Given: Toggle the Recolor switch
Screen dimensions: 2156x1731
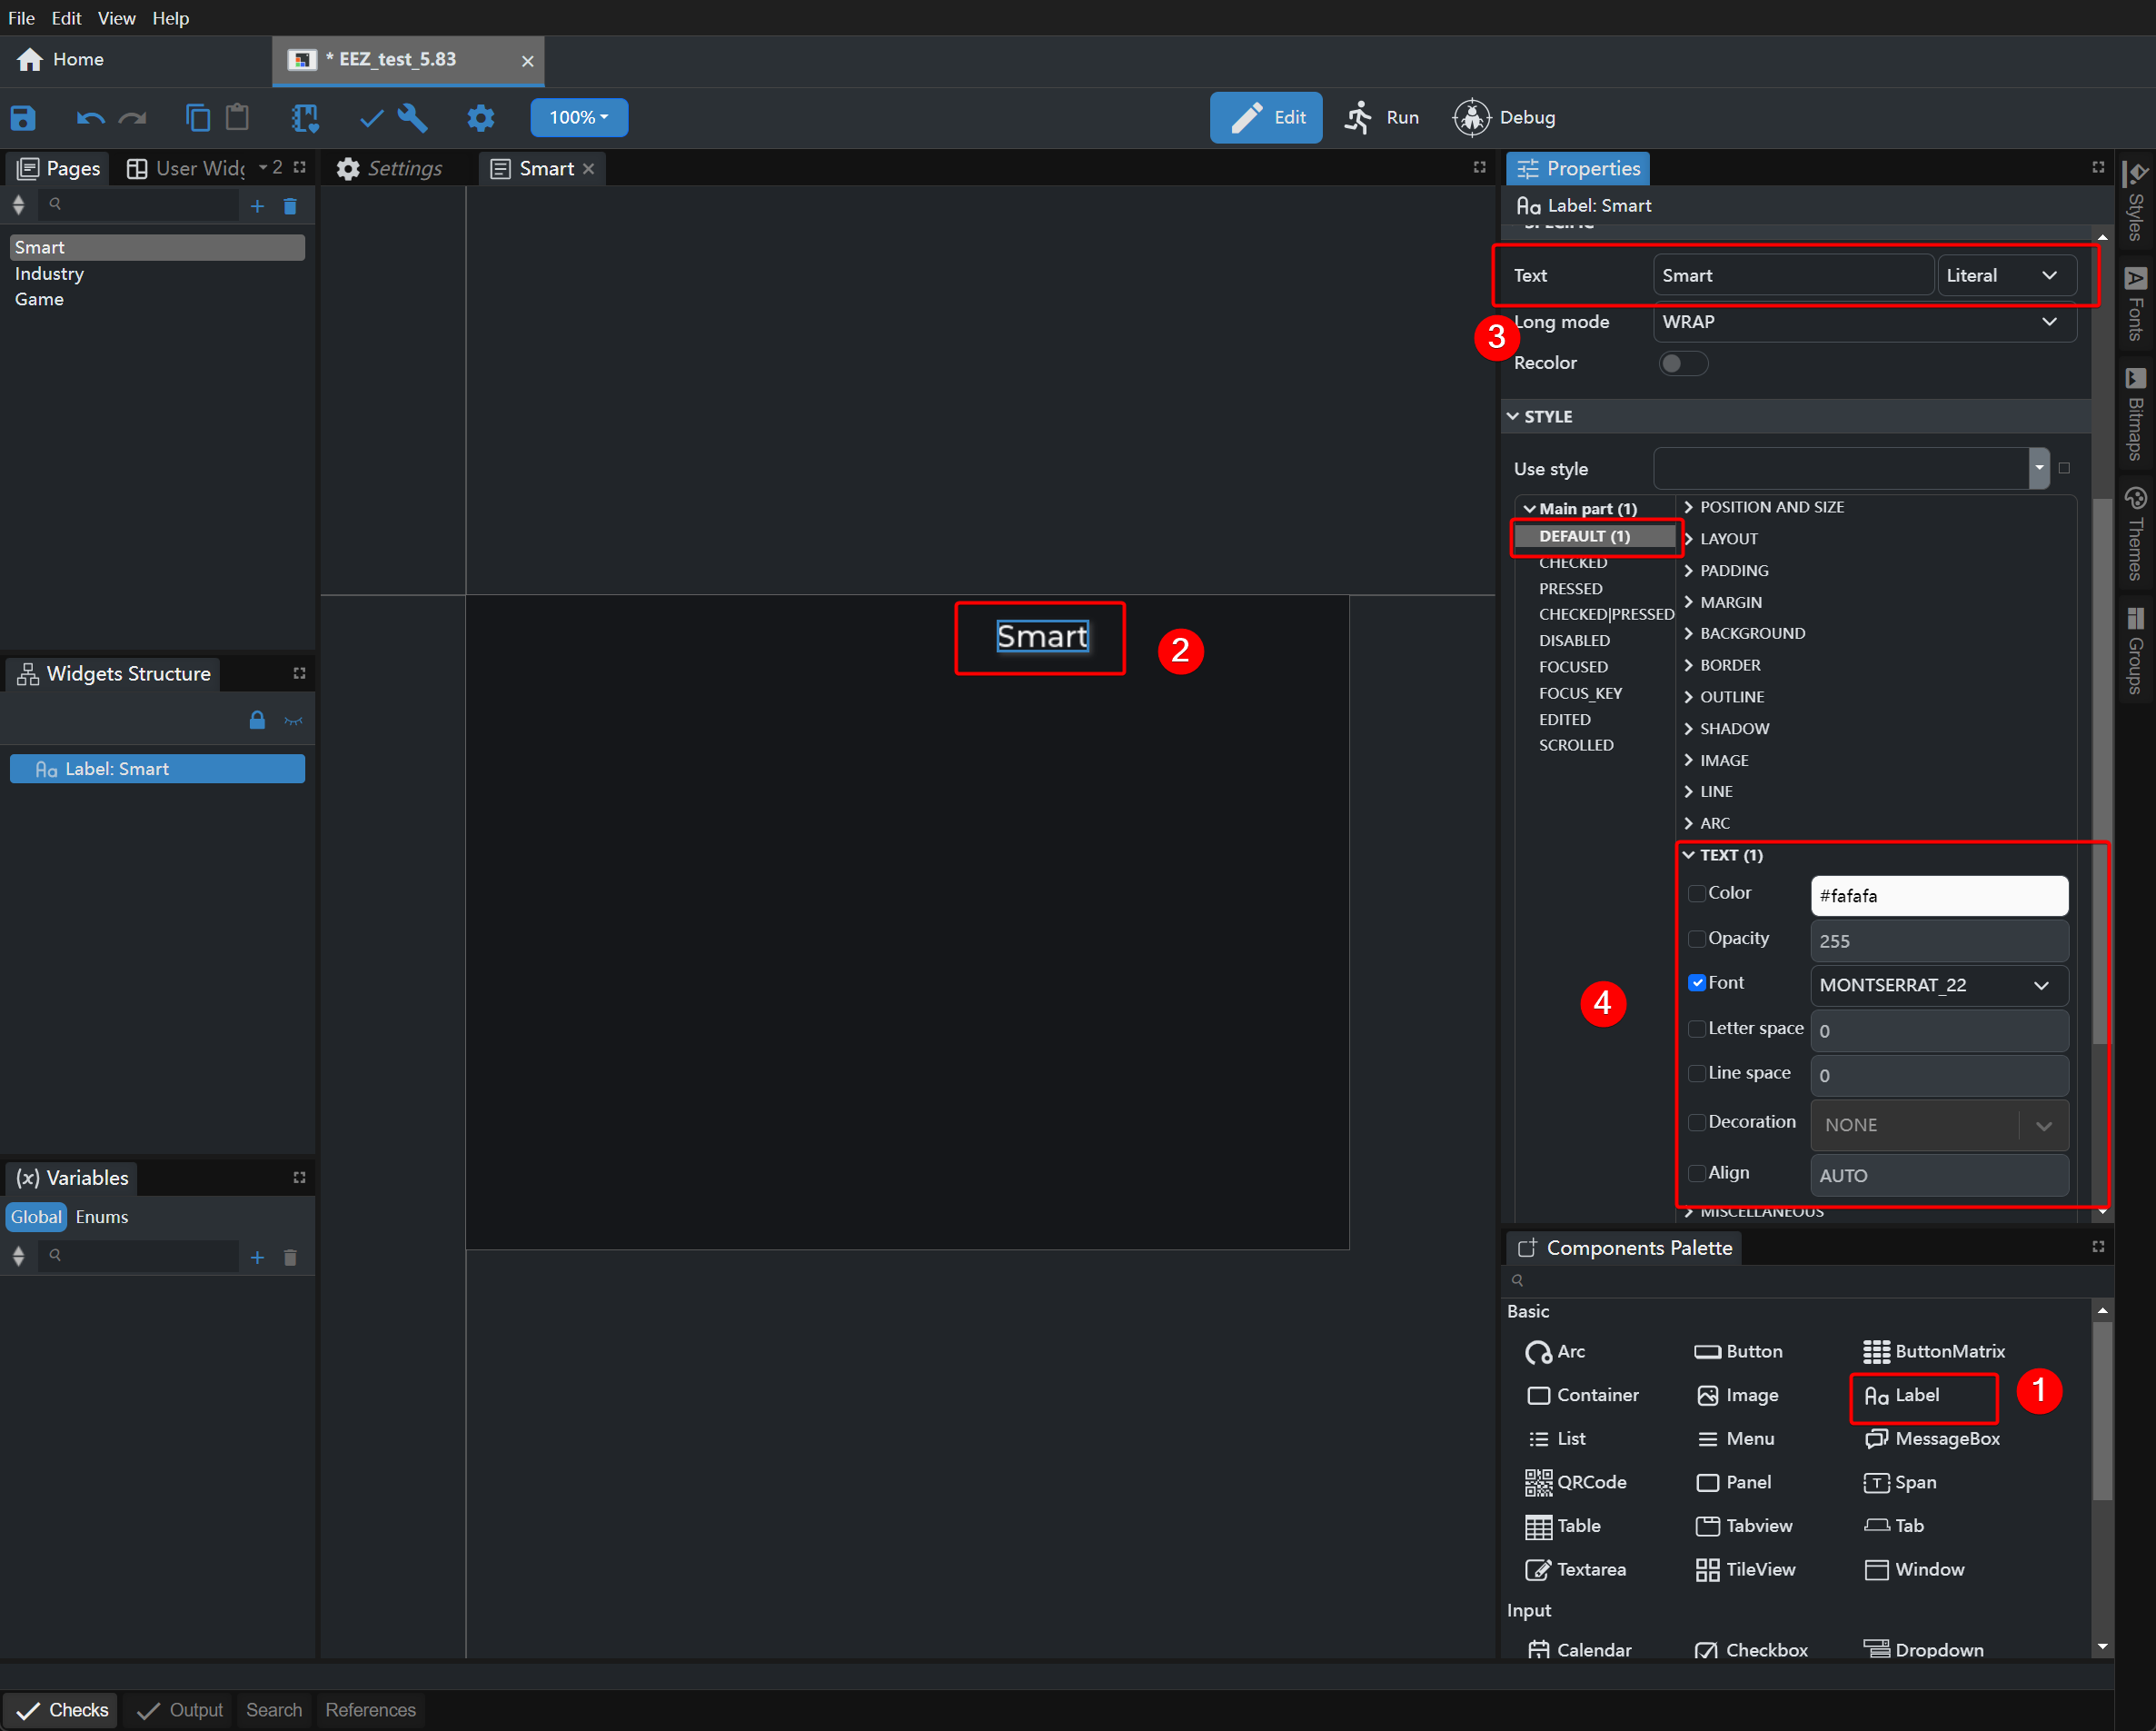Looking at the screenshot, I should tap(1682, 363).
